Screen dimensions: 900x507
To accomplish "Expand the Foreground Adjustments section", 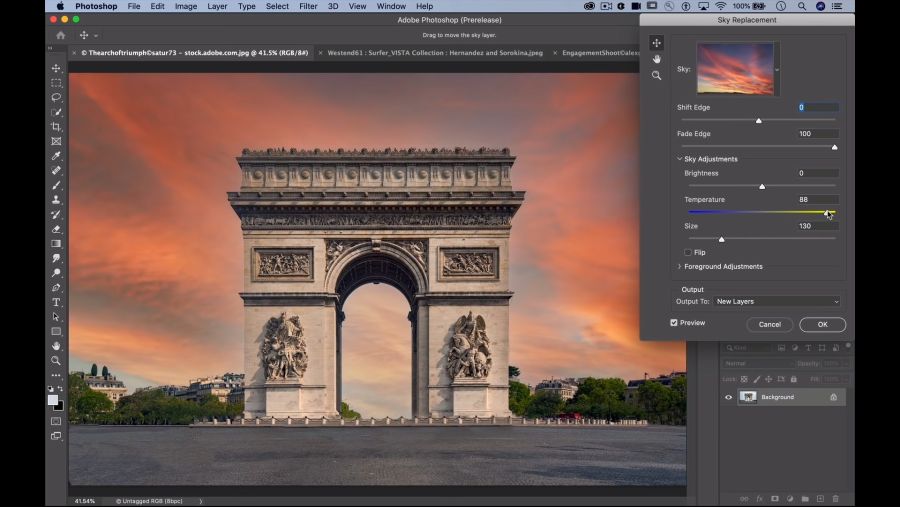I will tap(680, 266).
